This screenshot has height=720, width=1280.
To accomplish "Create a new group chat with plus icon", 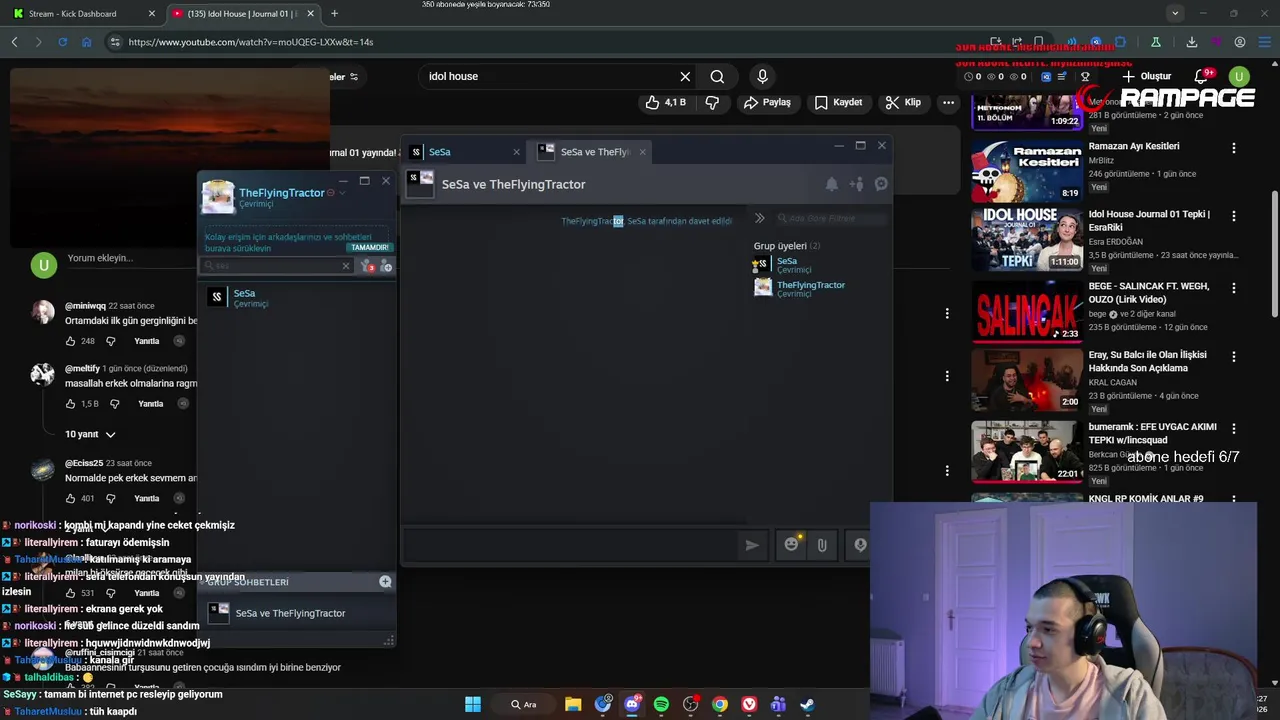I will click(x=385, y=581).
